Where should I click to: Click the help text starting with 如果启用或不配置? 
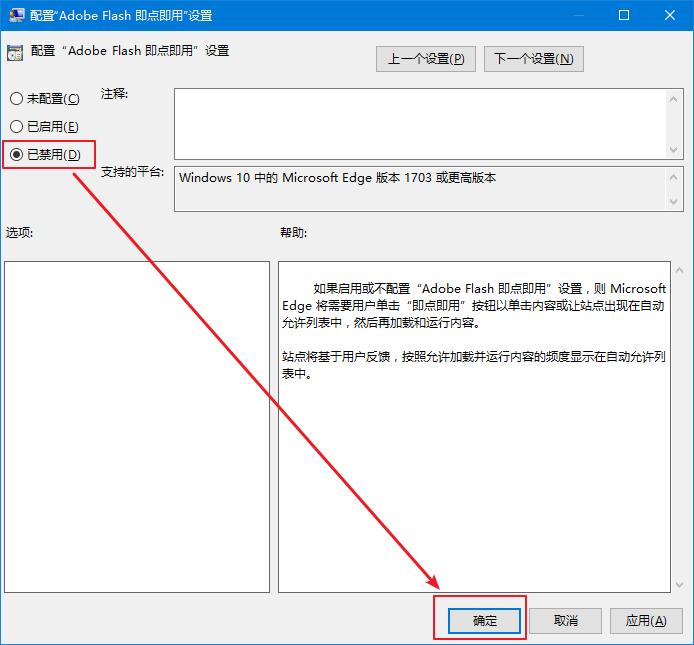click(474, 305)
